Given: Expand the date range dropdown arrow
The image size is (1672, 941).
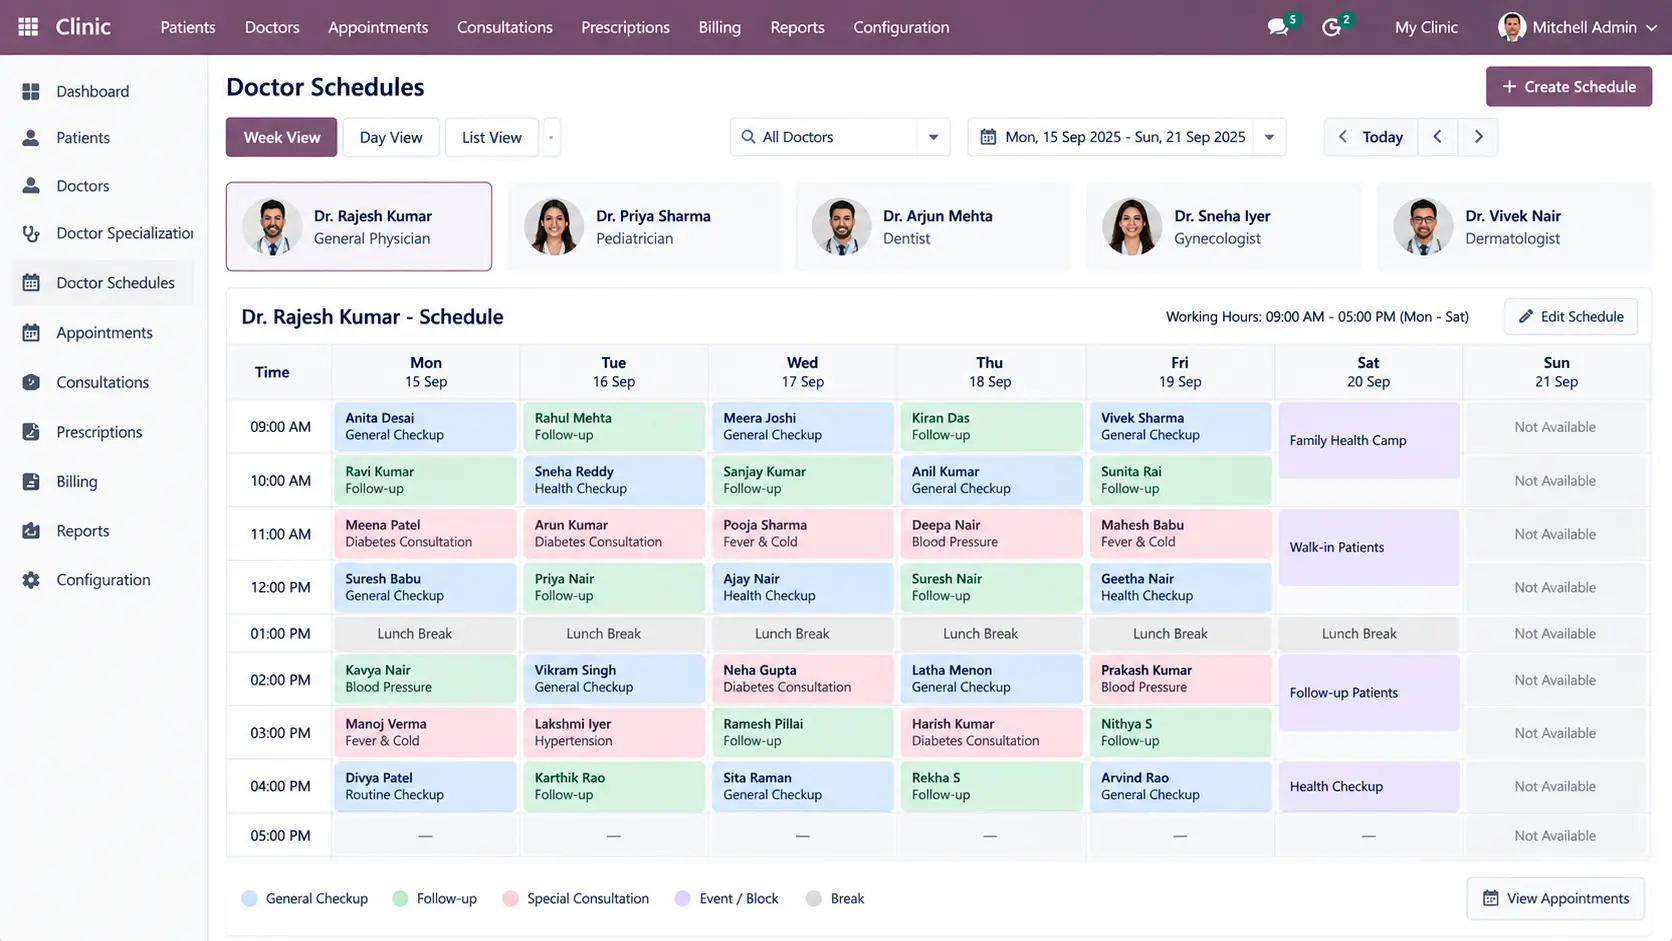Looking at the screenshot, I should pyautogui.click(x=1269, y=137).
